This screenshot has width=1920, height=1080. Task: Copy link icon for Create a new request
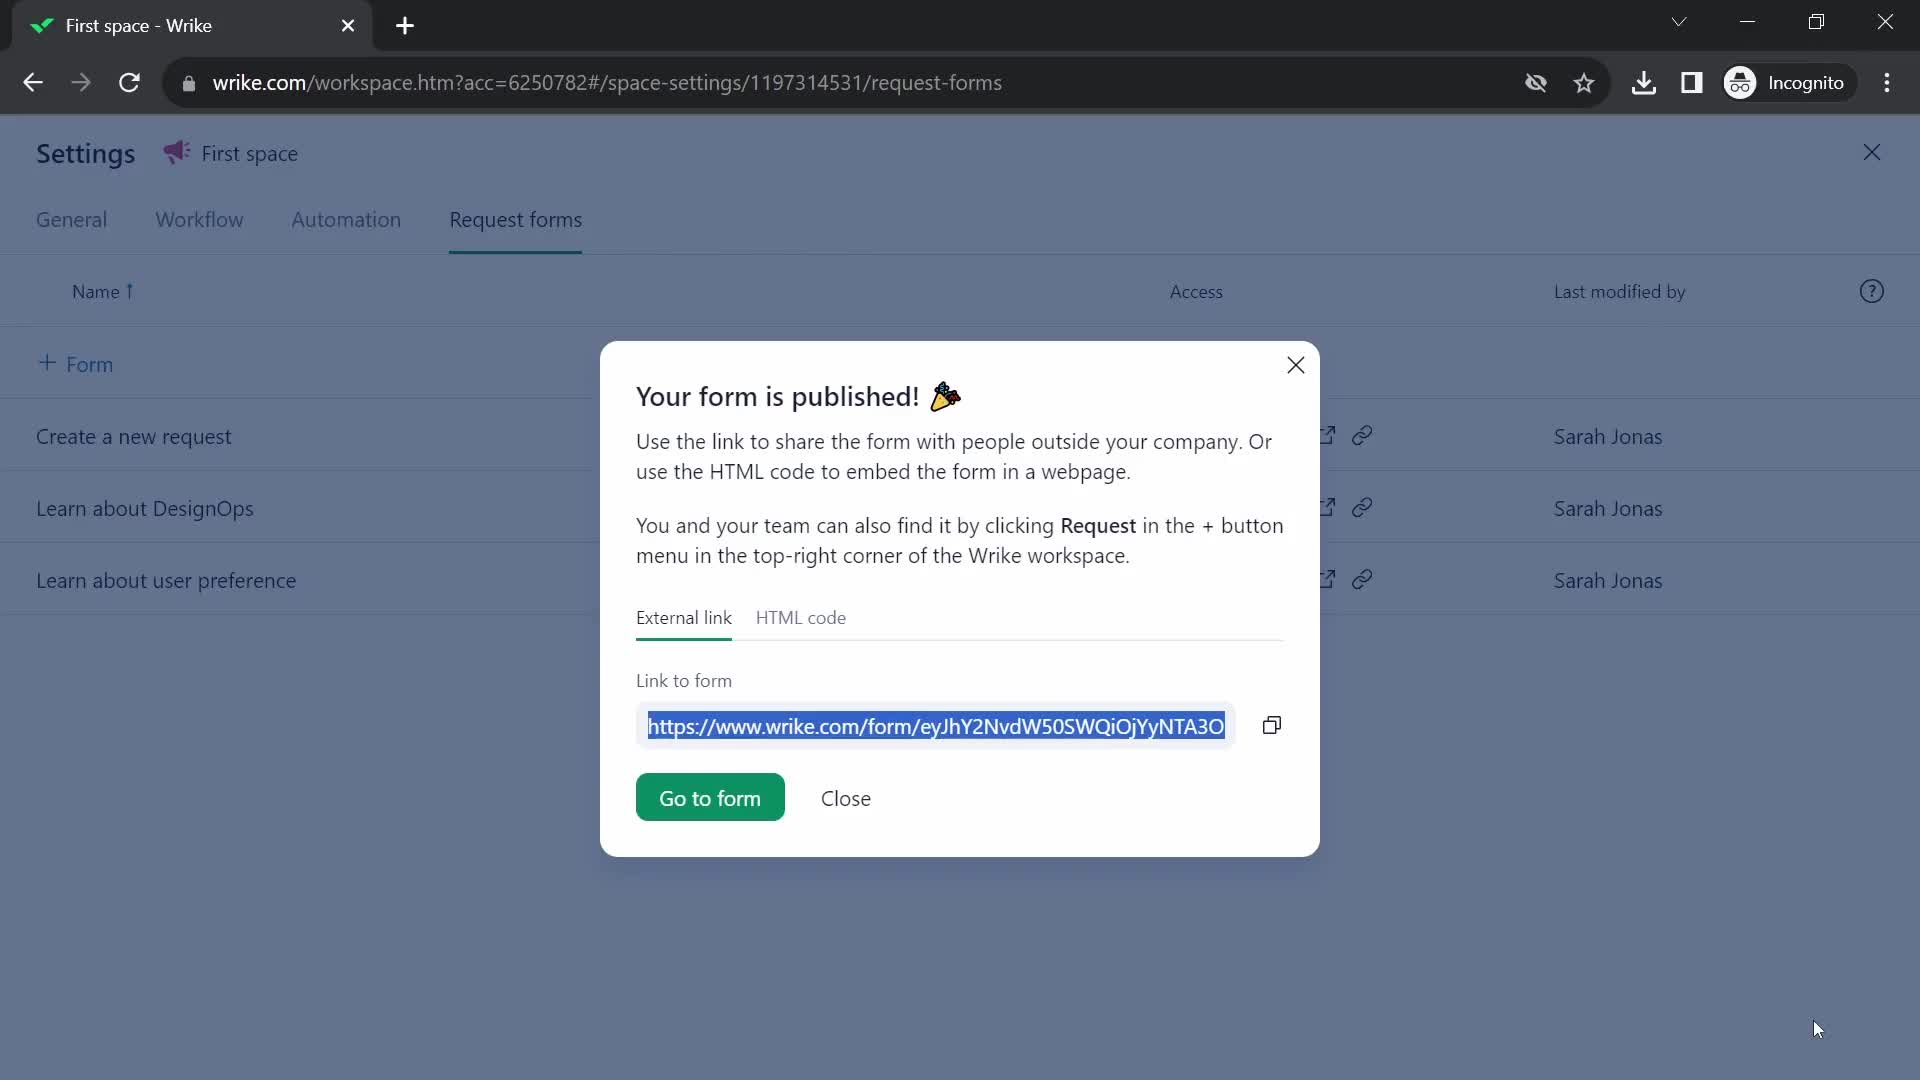pos(1362,436)
